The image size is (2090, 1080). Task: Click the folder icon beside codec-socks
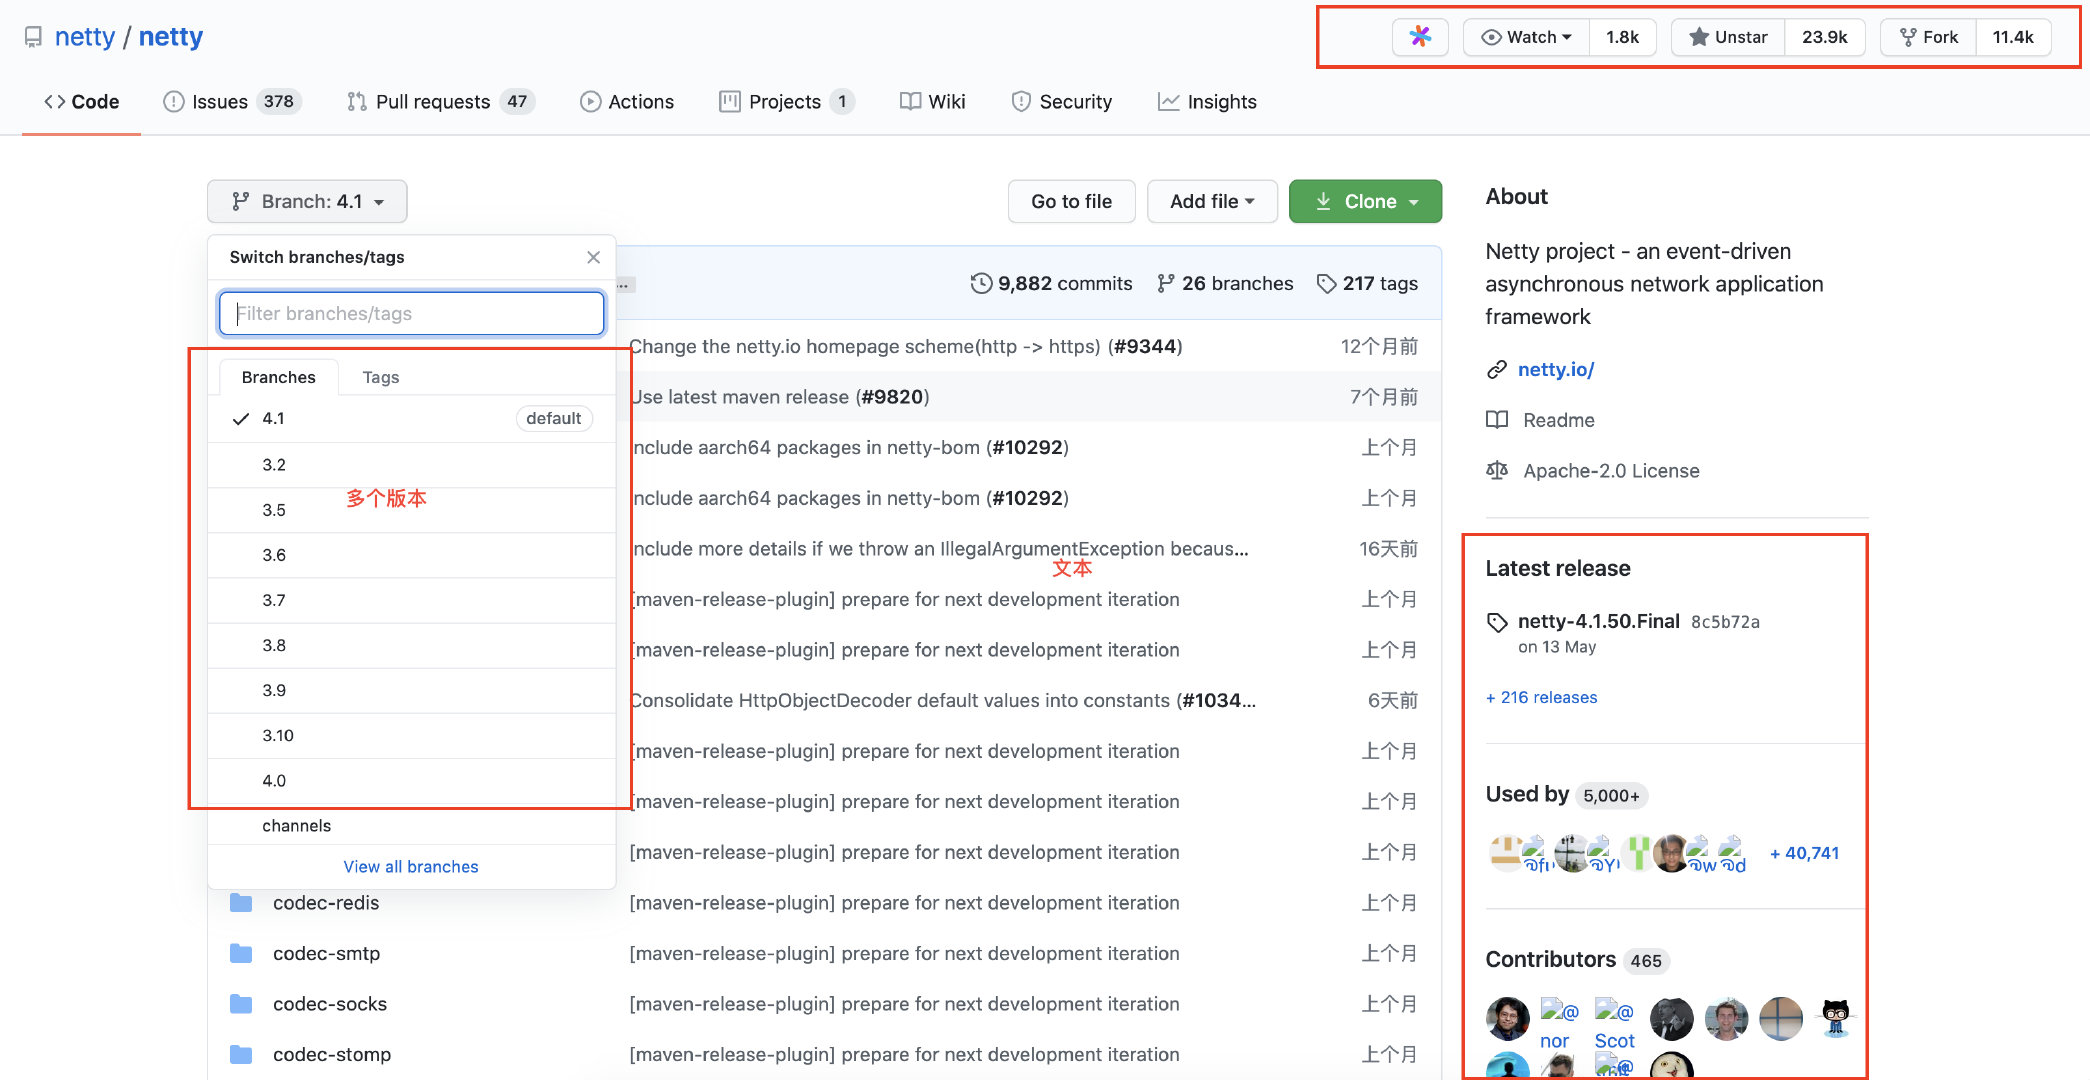point(241,1003)
